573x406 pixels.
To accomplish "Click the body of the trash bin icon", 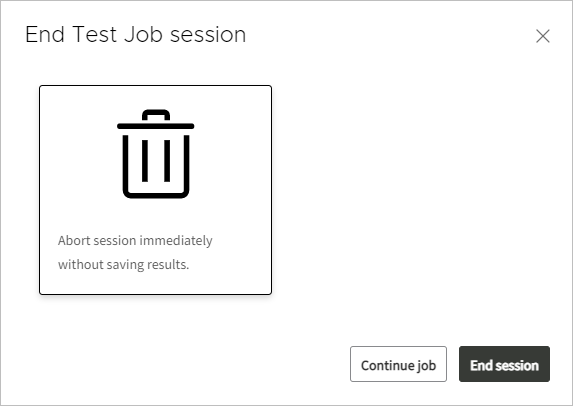I will pos(156,167).
